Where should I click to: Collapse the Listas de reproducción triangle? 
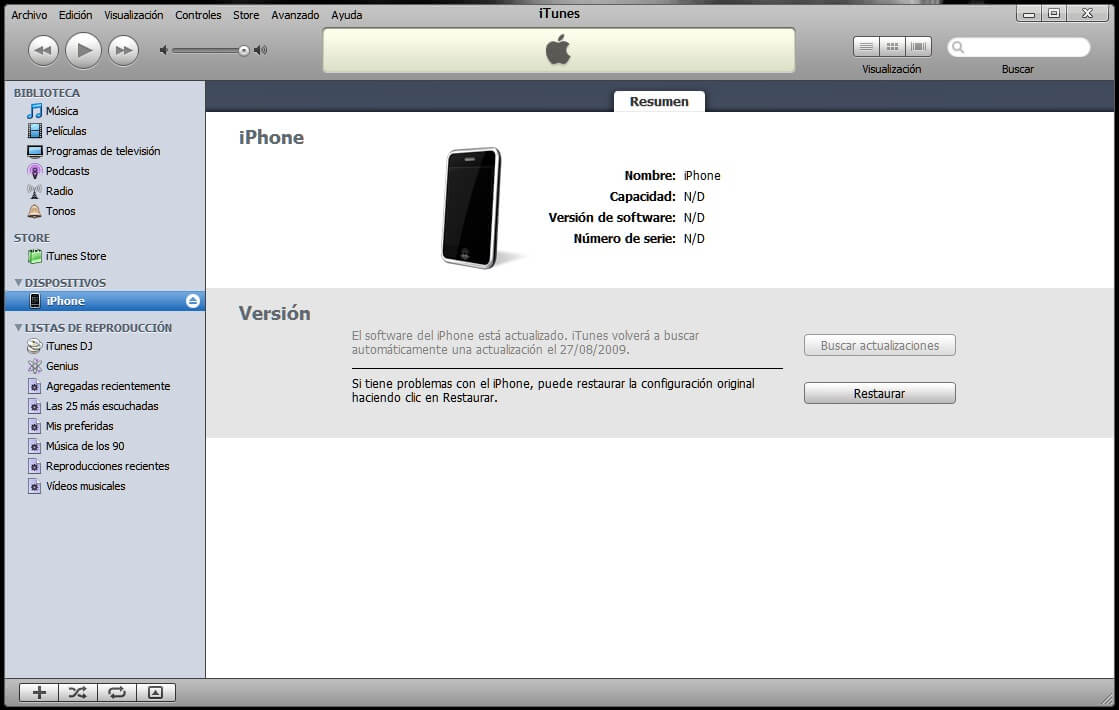point(18,328)
